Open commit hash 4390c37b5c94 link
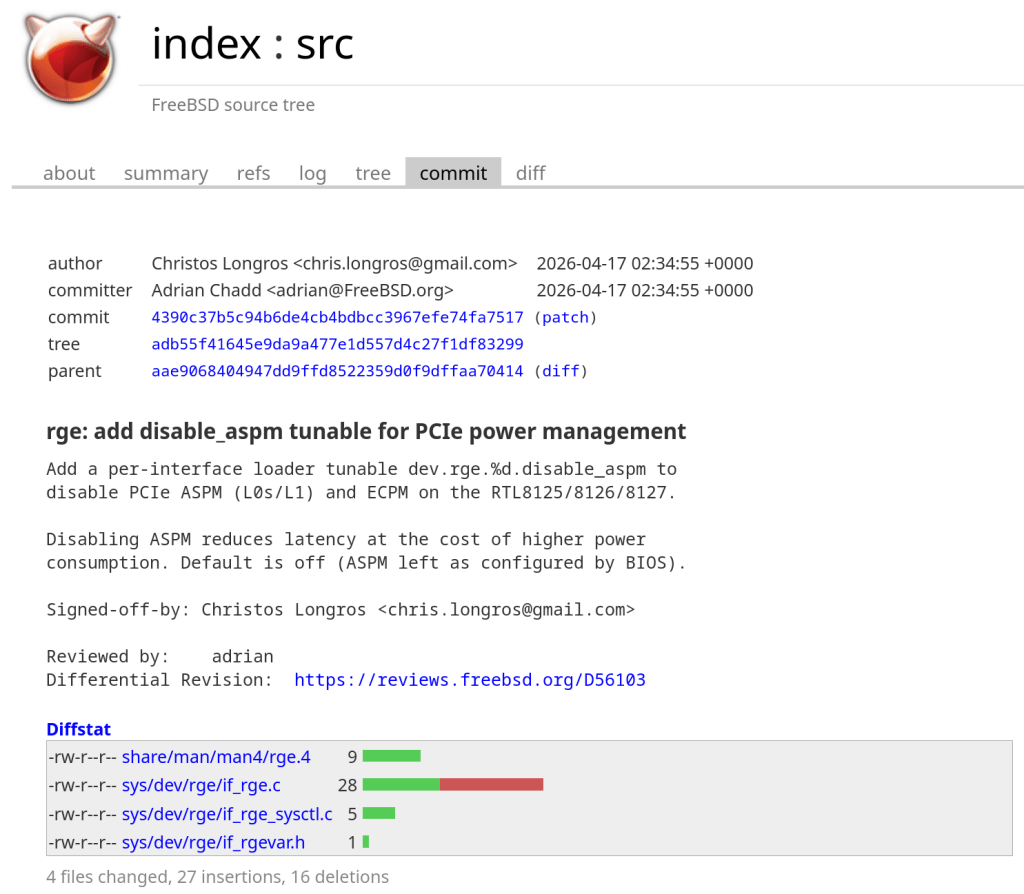1024x894 pixels. point(337,317)
